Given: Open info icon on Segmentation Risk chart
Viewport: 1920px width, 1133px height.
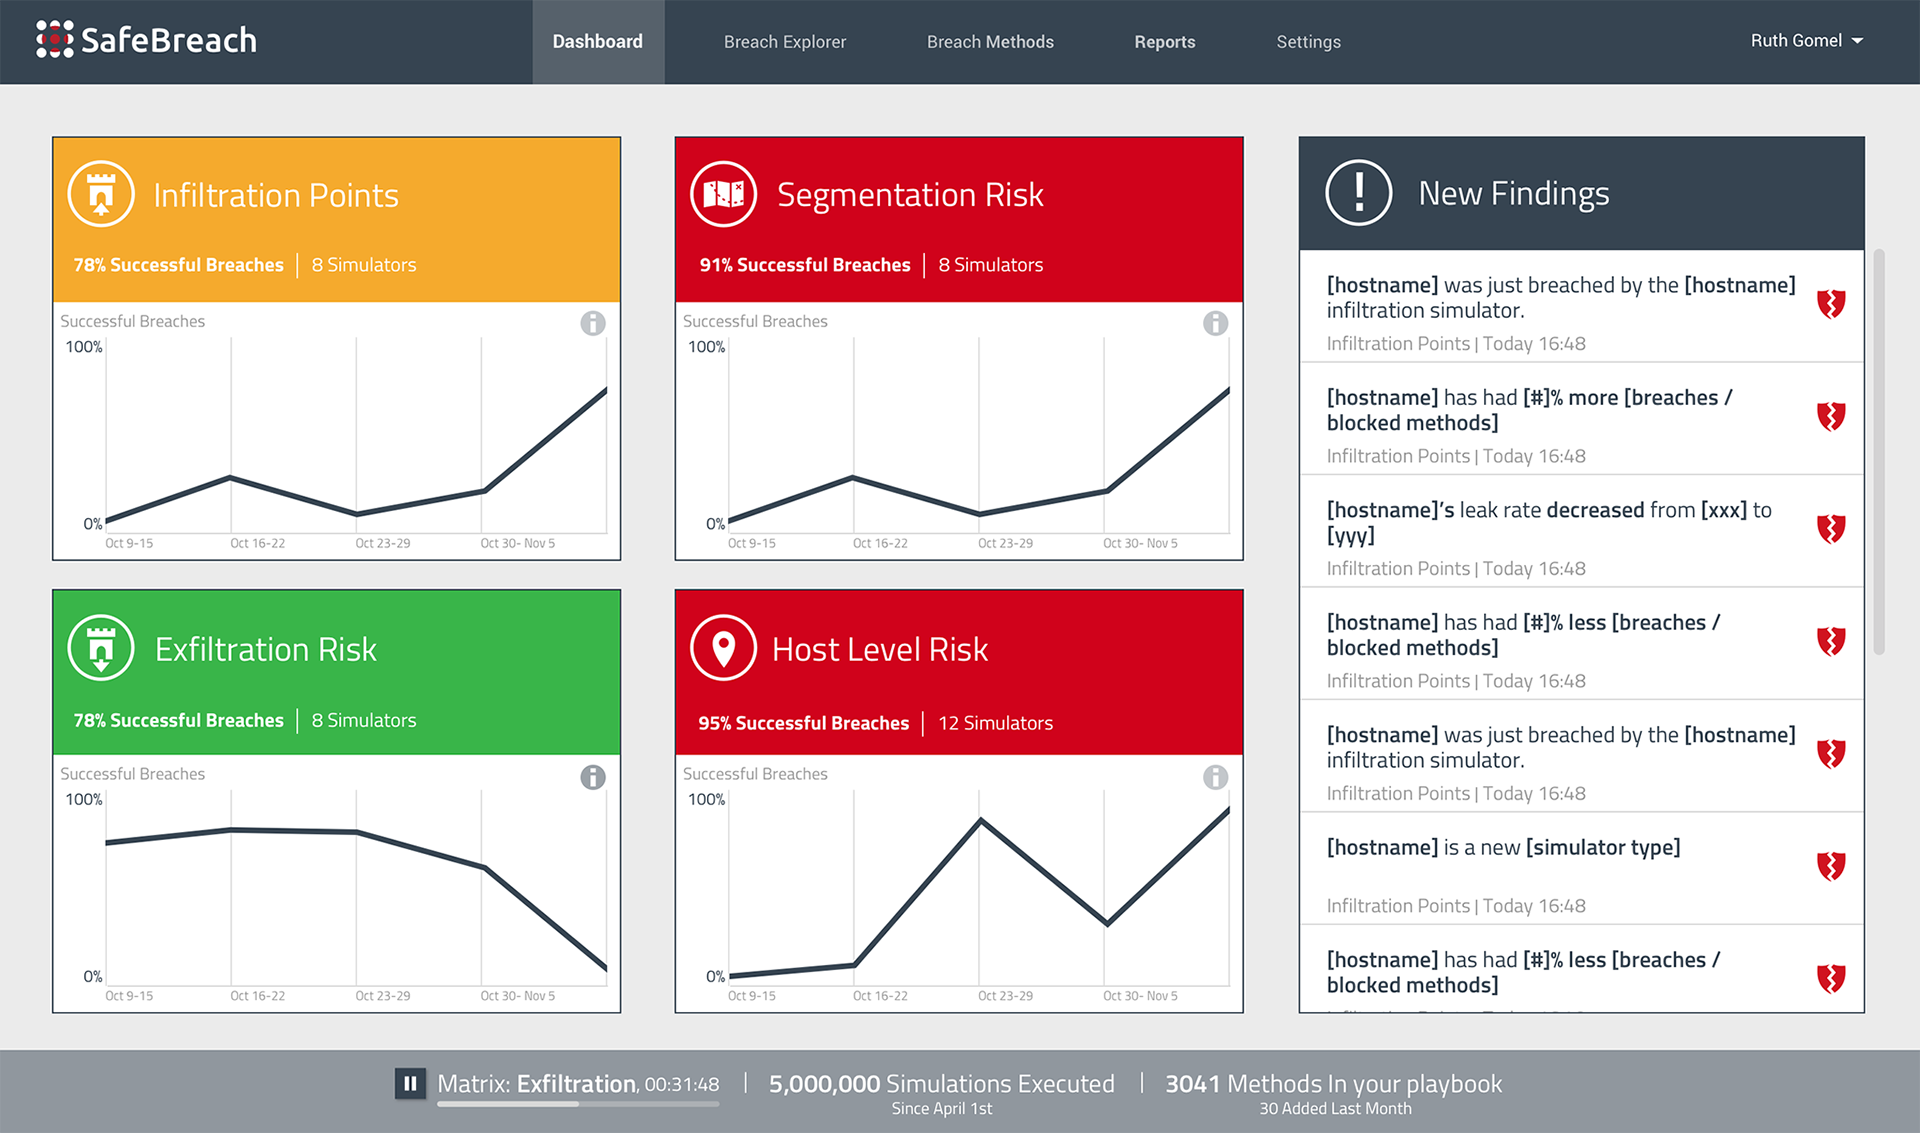Looking at the screenshot, I should (1215, 323).
